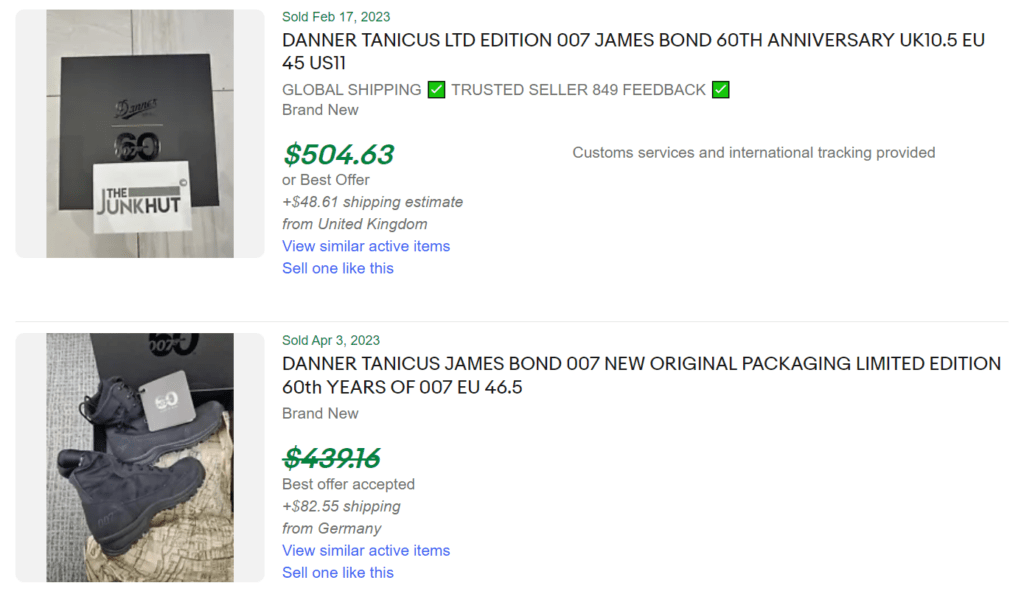The image size is (1024, 594).
Task: Click the Best offer accepted text
Action: pyautogui.click(x=348, y=483)
